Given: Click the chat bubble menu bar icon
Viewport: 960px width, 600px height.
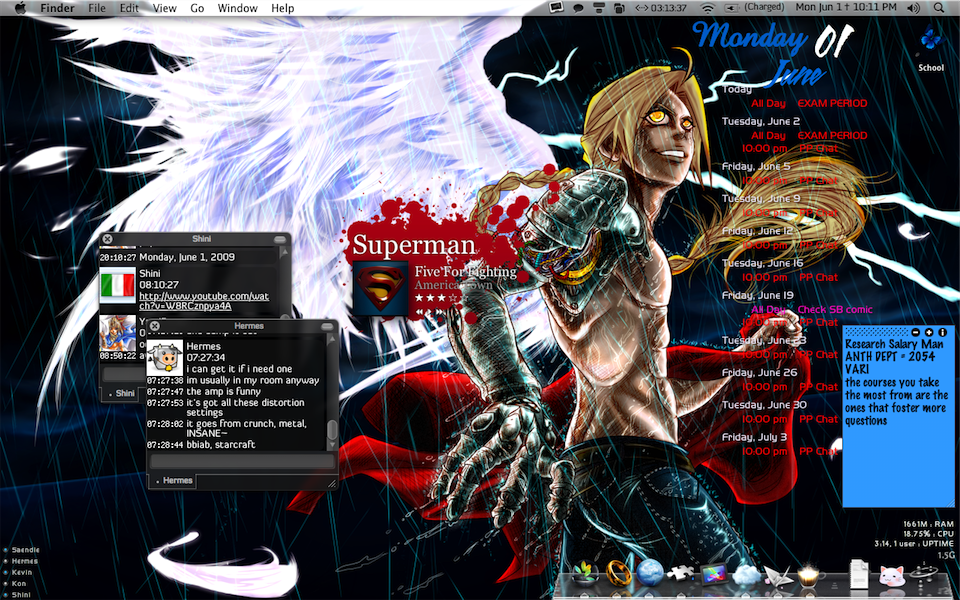Looking at the screenshot, I should tap(578, 8).
